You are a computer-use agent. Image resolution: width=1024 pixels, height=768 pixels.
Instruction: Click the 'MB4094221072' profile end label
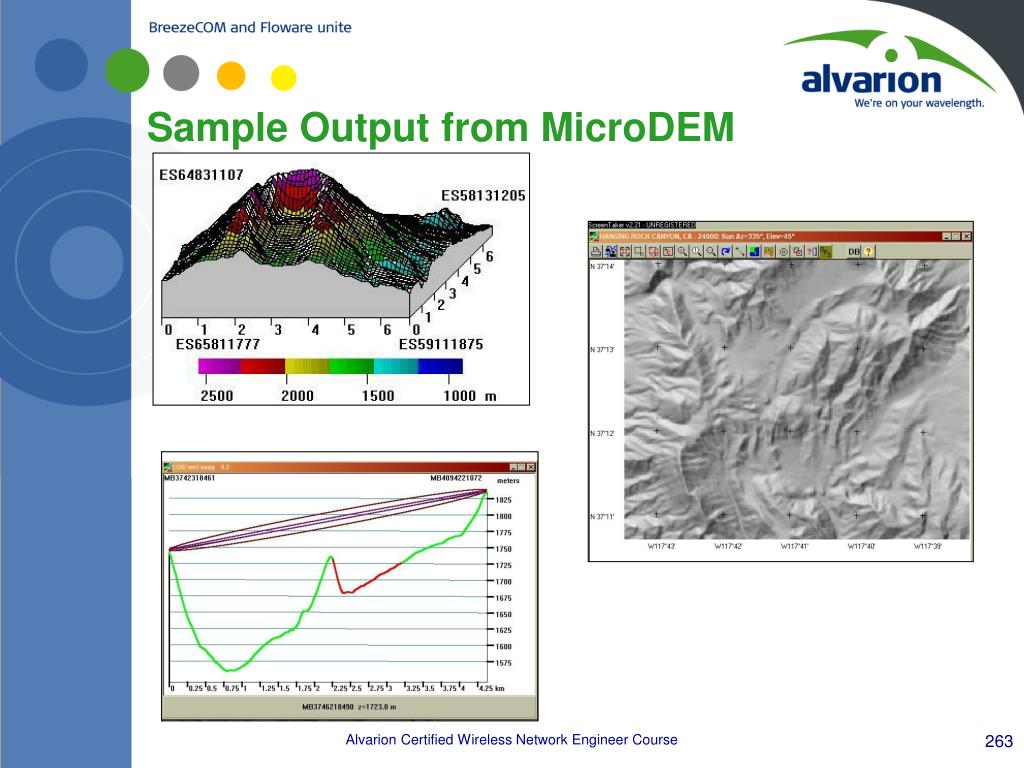tap(456, 478)
